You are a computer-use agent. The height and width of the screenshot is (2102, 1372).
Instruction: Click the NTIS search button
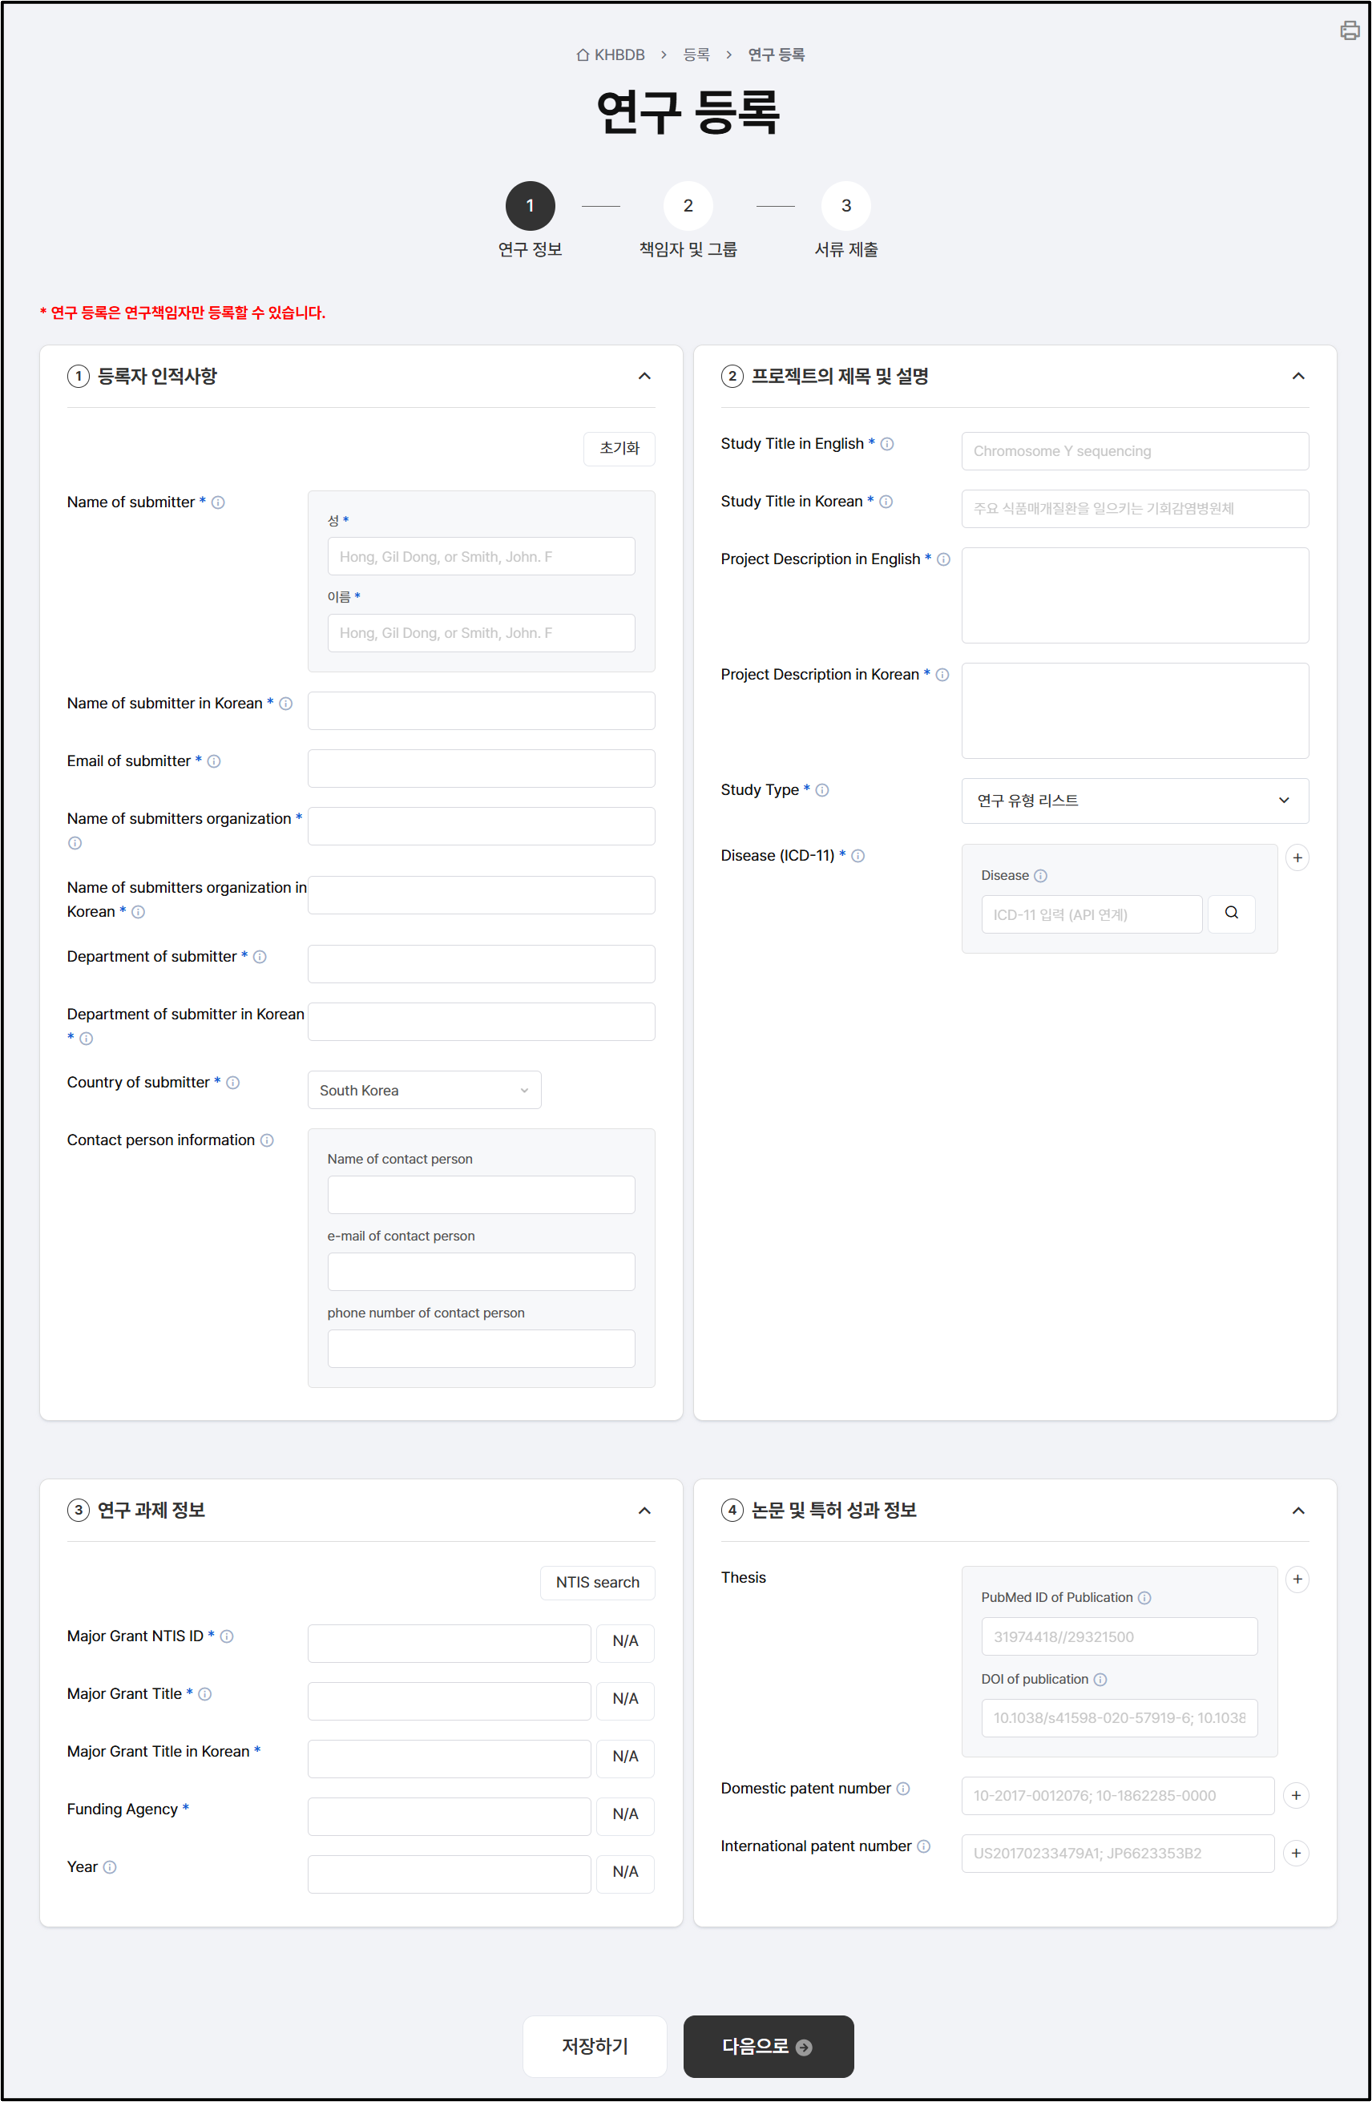tap(597, 1582)
